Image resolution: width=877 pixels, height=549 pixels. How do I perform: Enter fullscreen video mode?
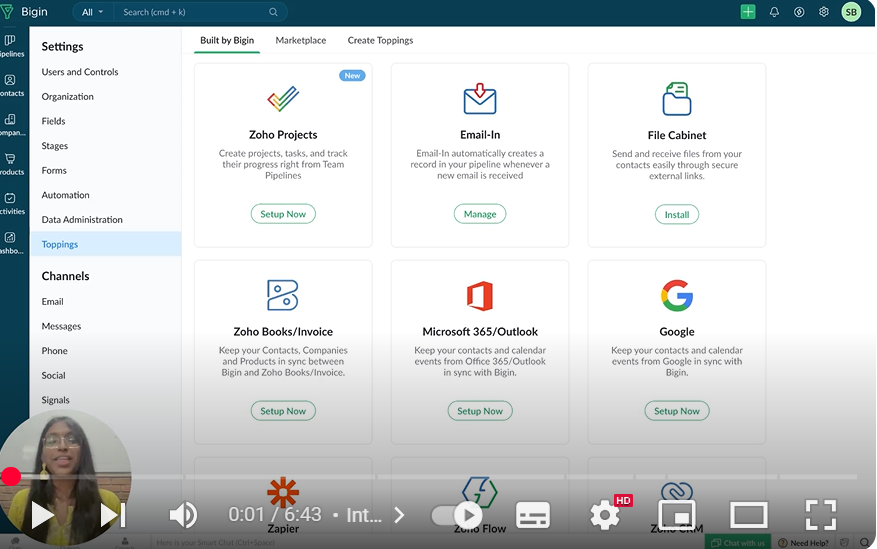coord(821,515)
